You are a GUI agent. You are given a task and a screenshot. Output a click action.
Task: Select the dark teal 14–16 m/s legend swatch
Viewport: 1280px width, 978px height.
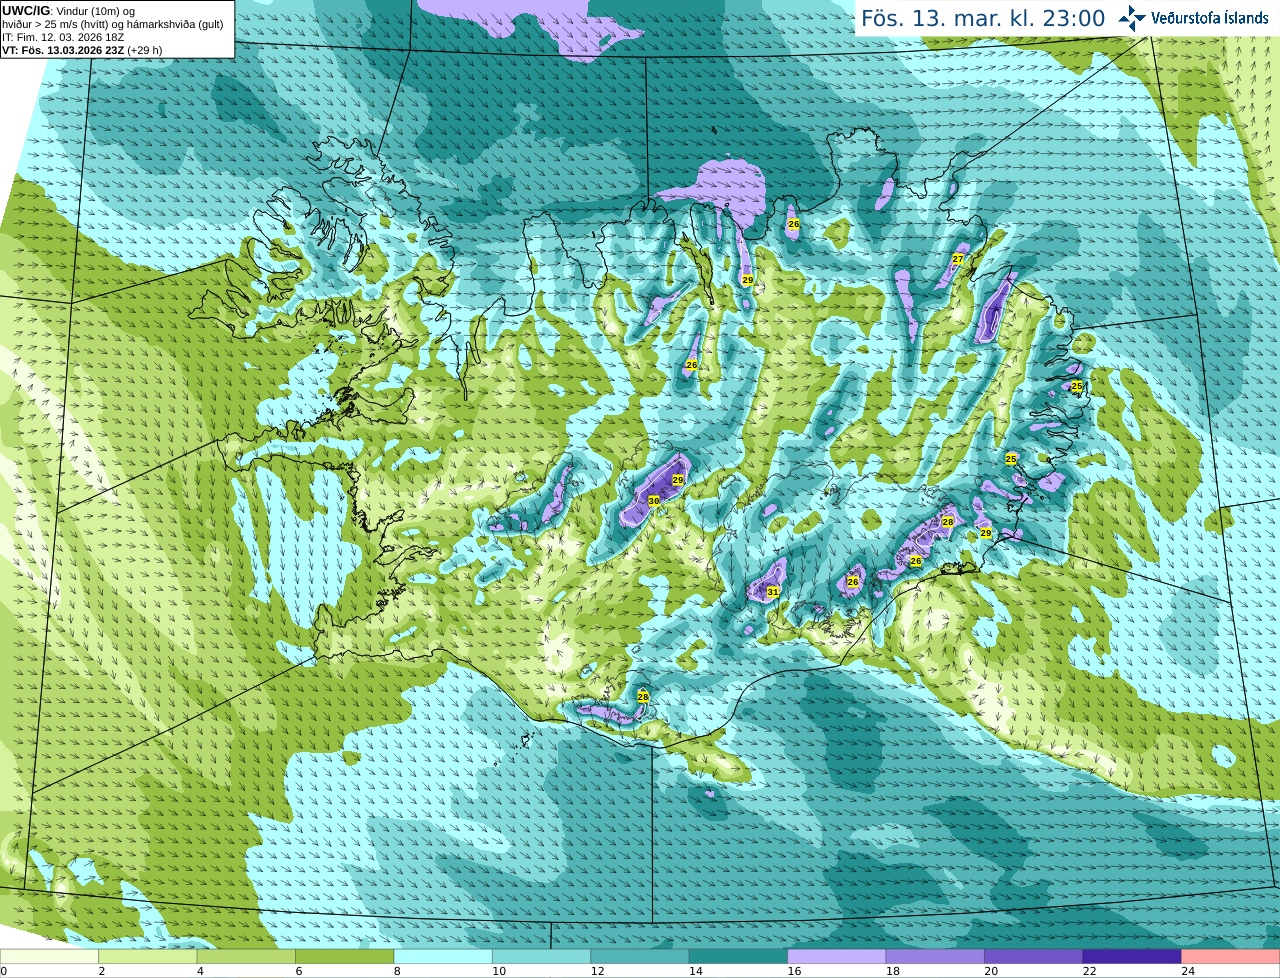click(738, 956)
